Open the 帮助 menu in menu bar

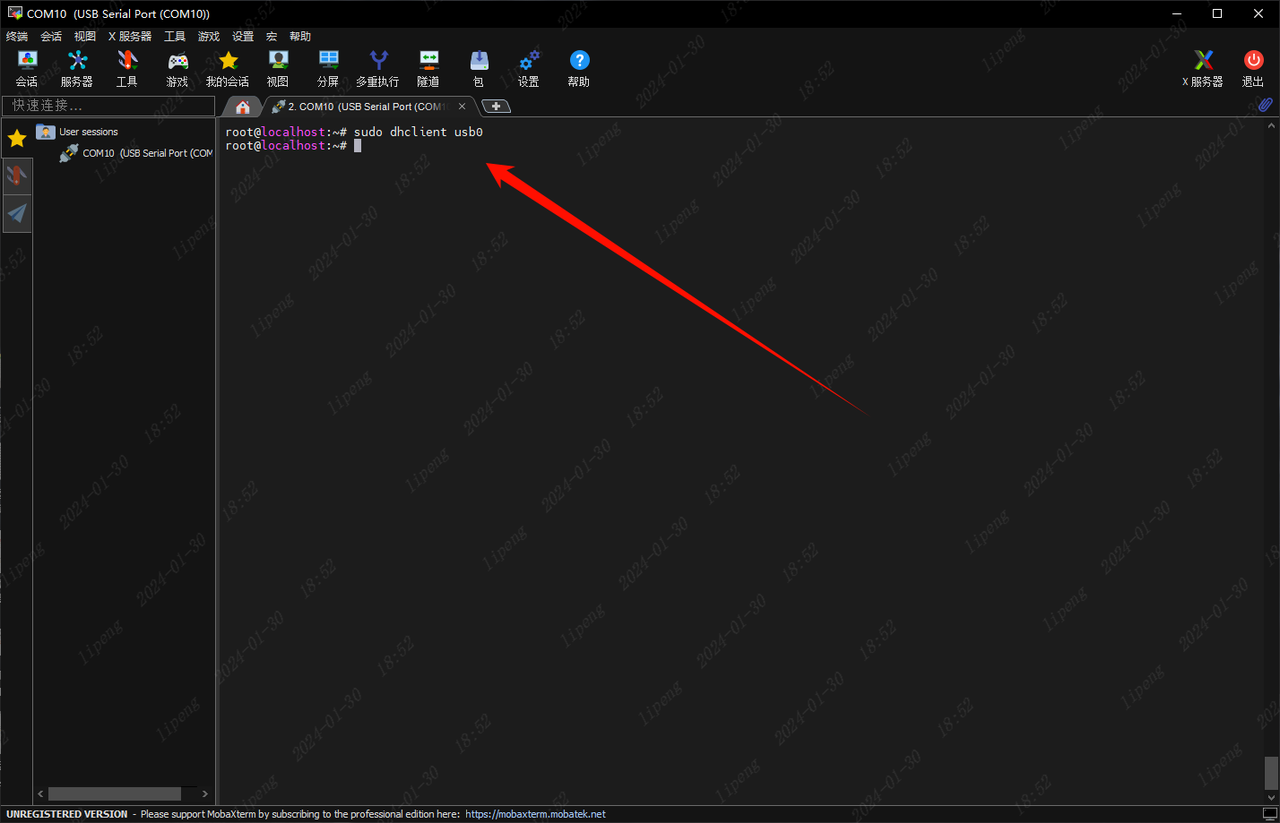pos(300,36)
